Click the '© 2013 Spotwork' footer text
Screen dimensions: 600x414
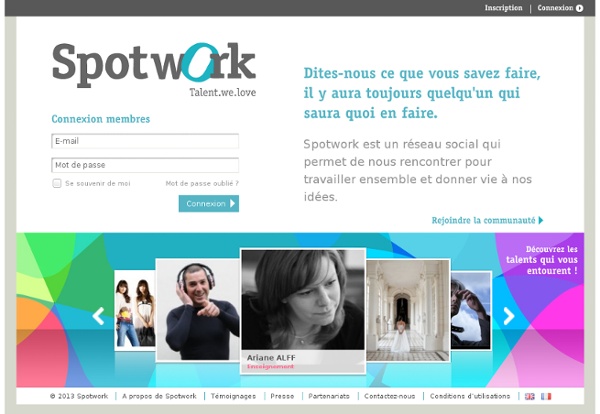pos(79,396)
